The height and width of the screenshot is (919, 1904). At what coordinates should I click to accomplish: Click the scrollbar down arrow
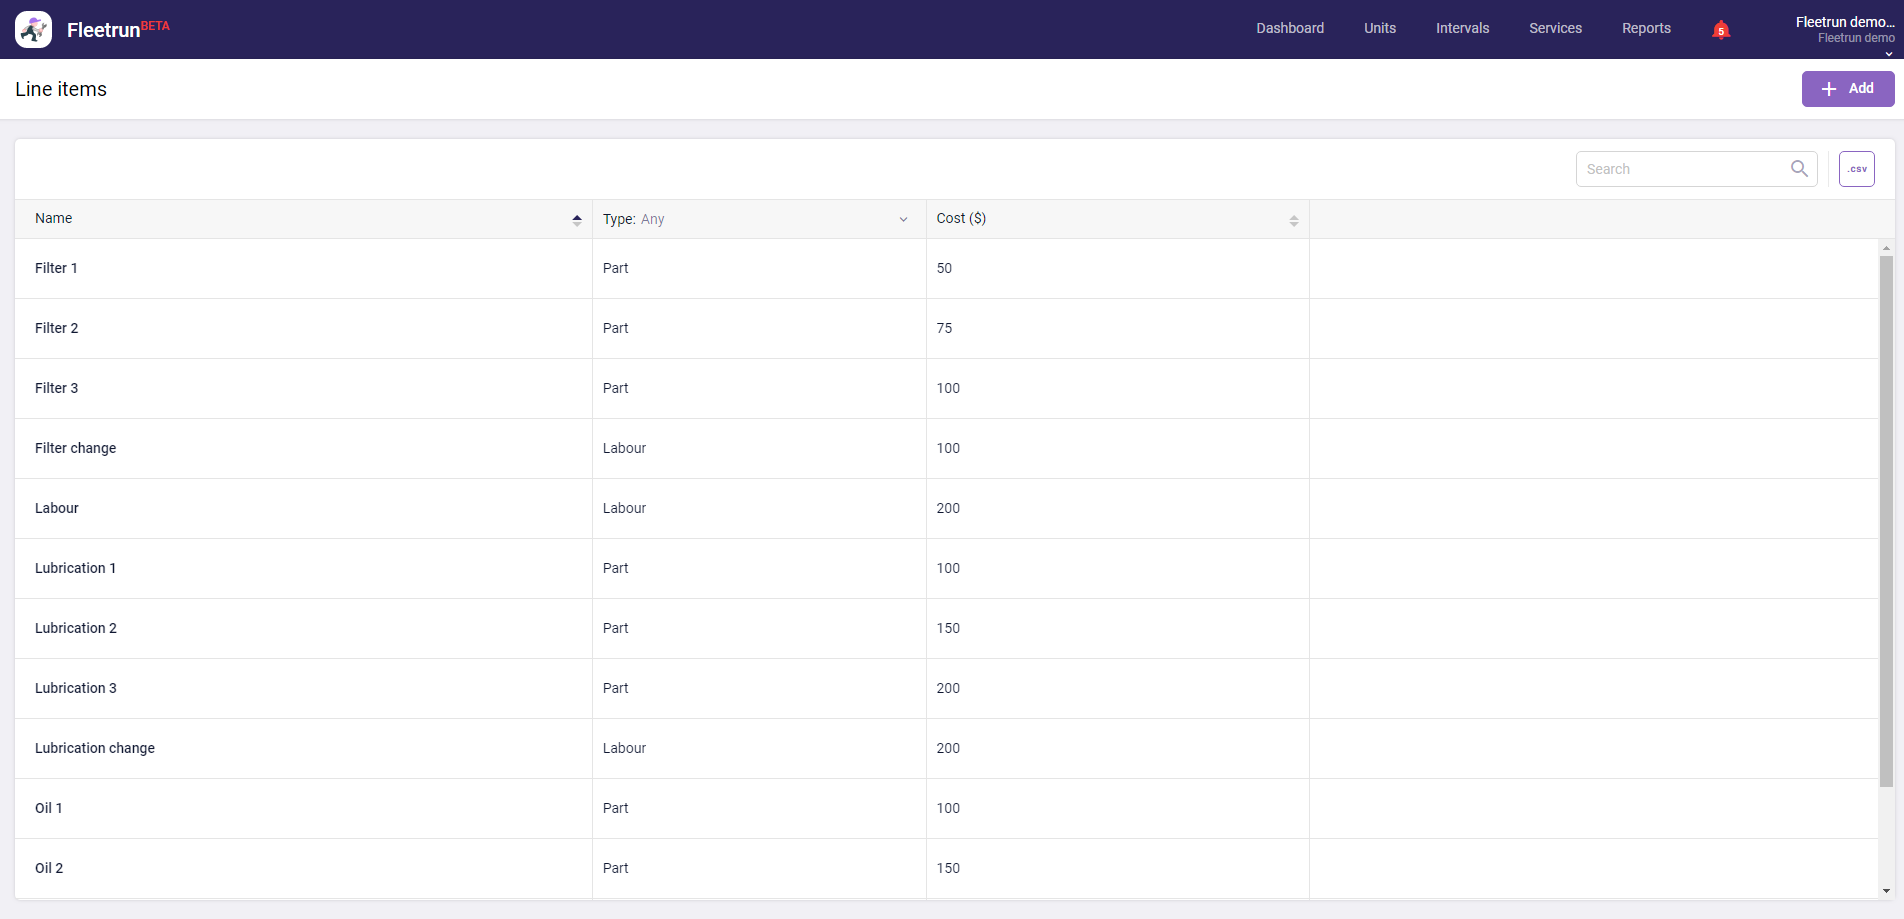click(1886, 890)
